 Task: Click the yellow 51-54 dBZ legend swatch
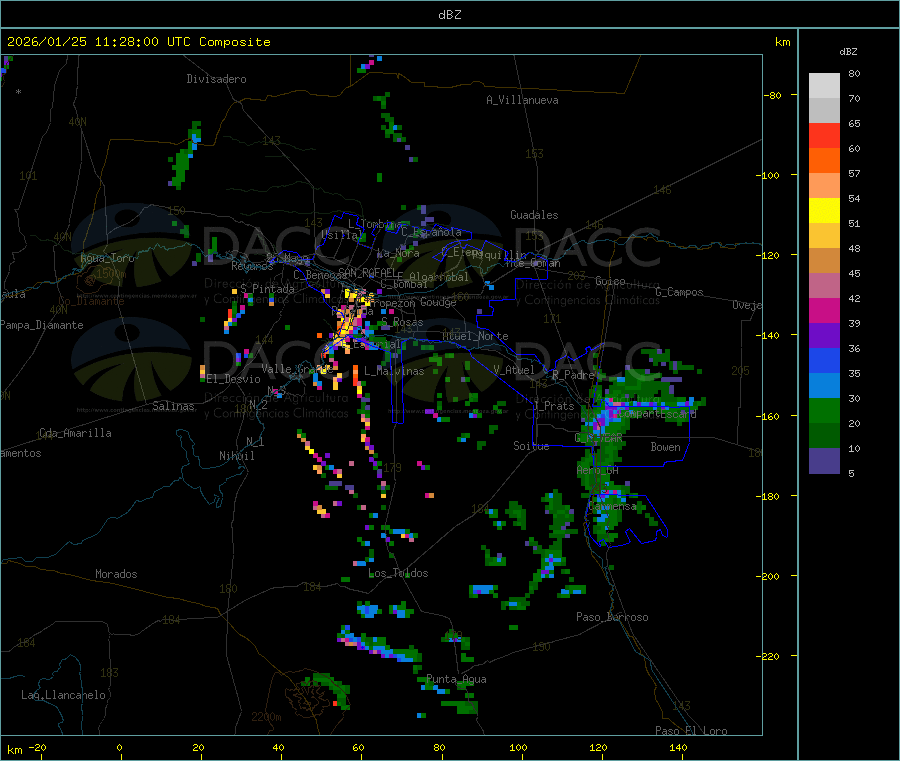coord(824,211)
